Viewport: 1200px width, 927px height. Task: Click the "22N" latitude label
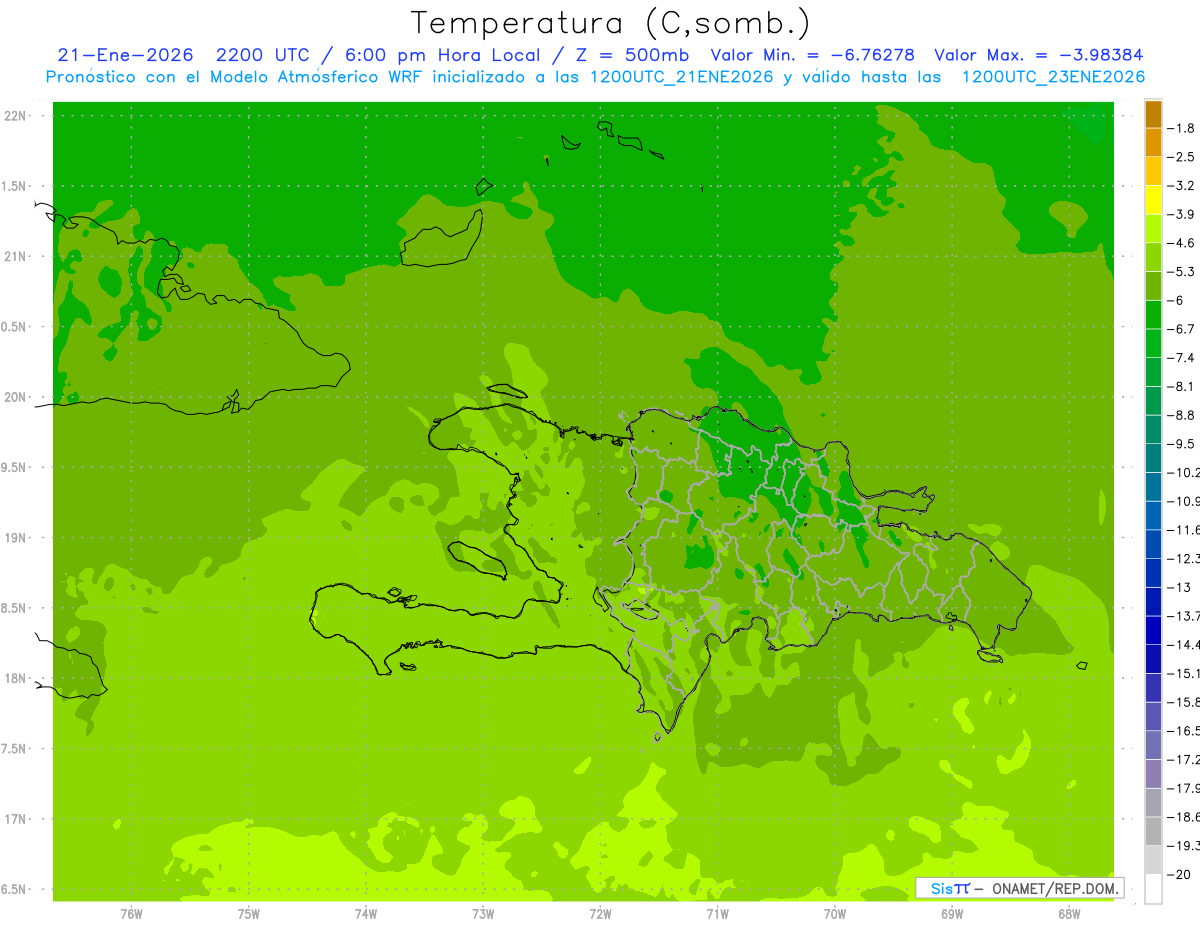(15, 116)
